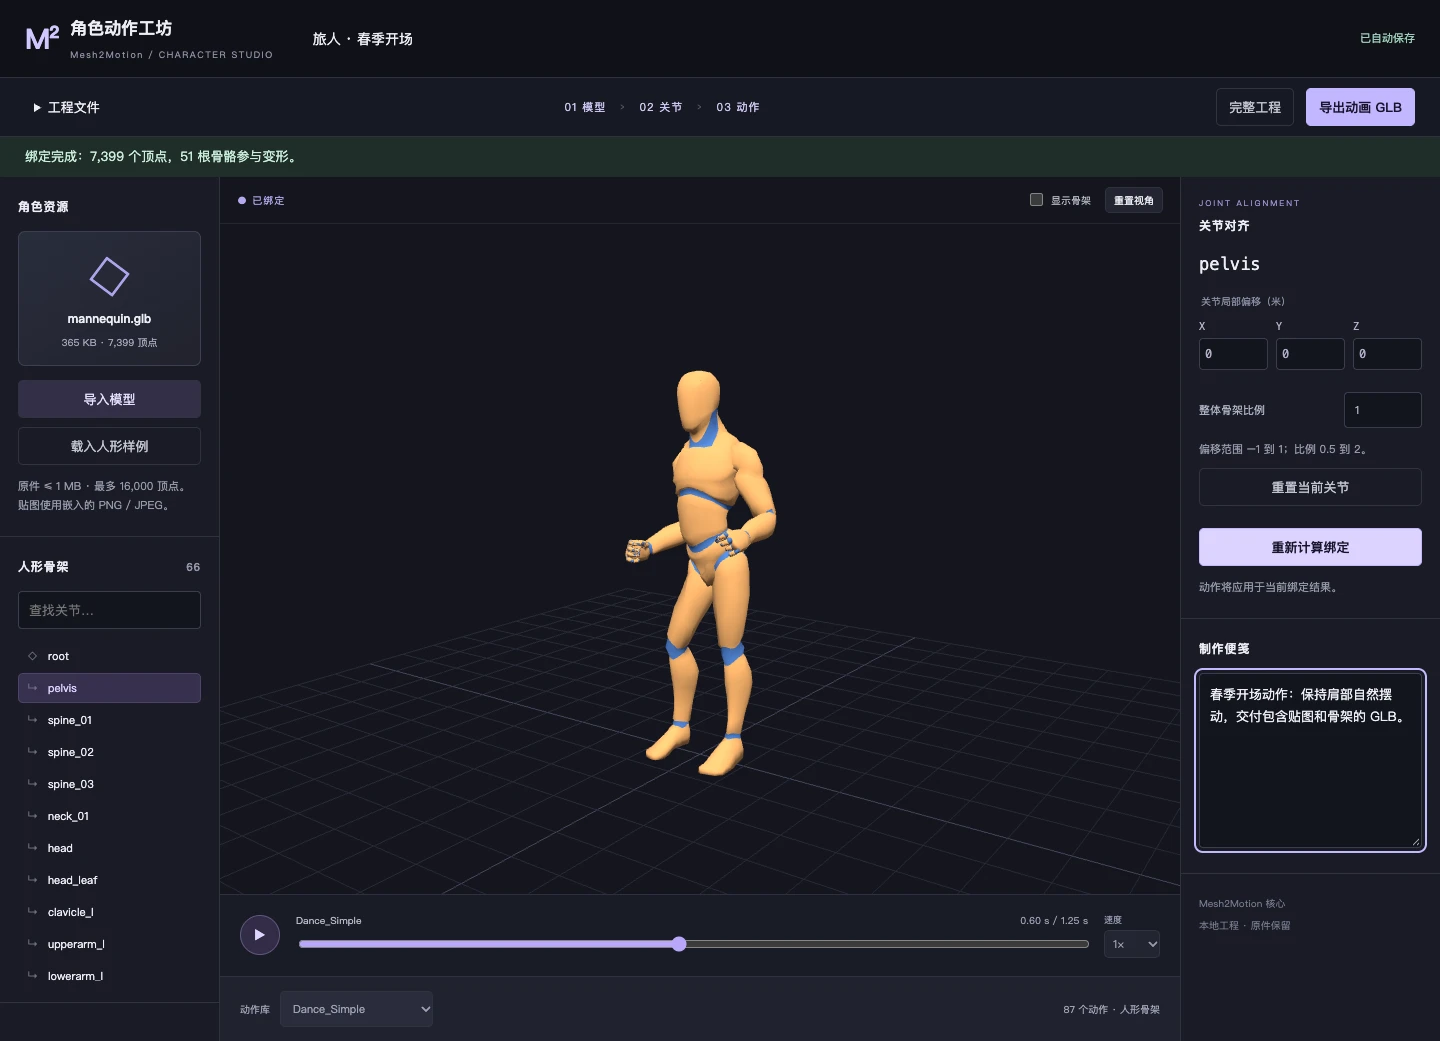Switch to step 02 关节
The height and width of the screenshot is (1041, 1440).
click(x=661, y=107)
